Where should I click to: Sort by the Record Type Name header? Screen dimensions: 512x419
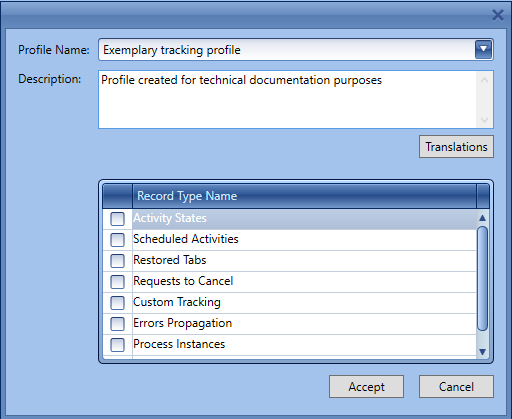coord(304,196)
